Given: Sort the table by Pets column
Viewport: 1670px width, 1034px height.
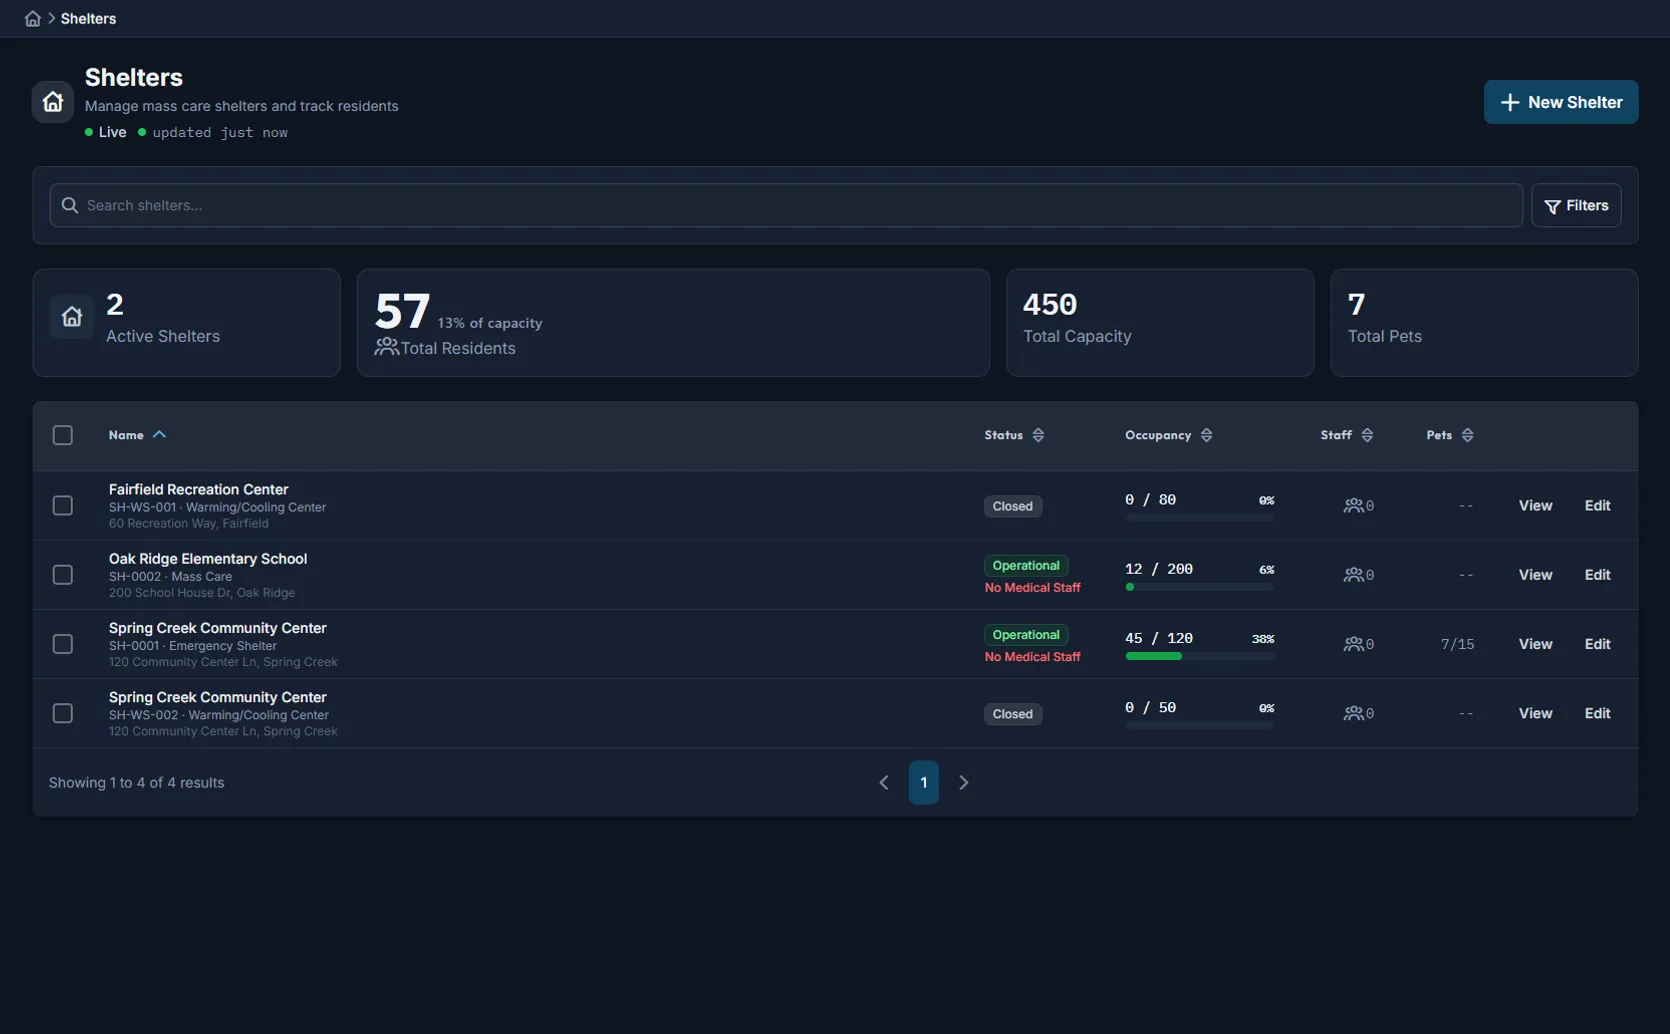Looking at the screenshot, I should pos(1450,435).
